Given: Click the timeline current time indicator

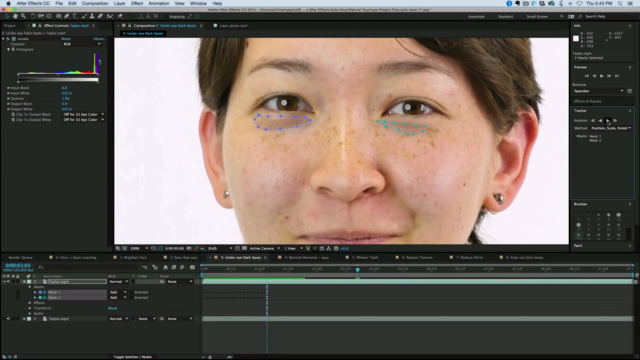Looking at the screenshot, I should [358, 269].
